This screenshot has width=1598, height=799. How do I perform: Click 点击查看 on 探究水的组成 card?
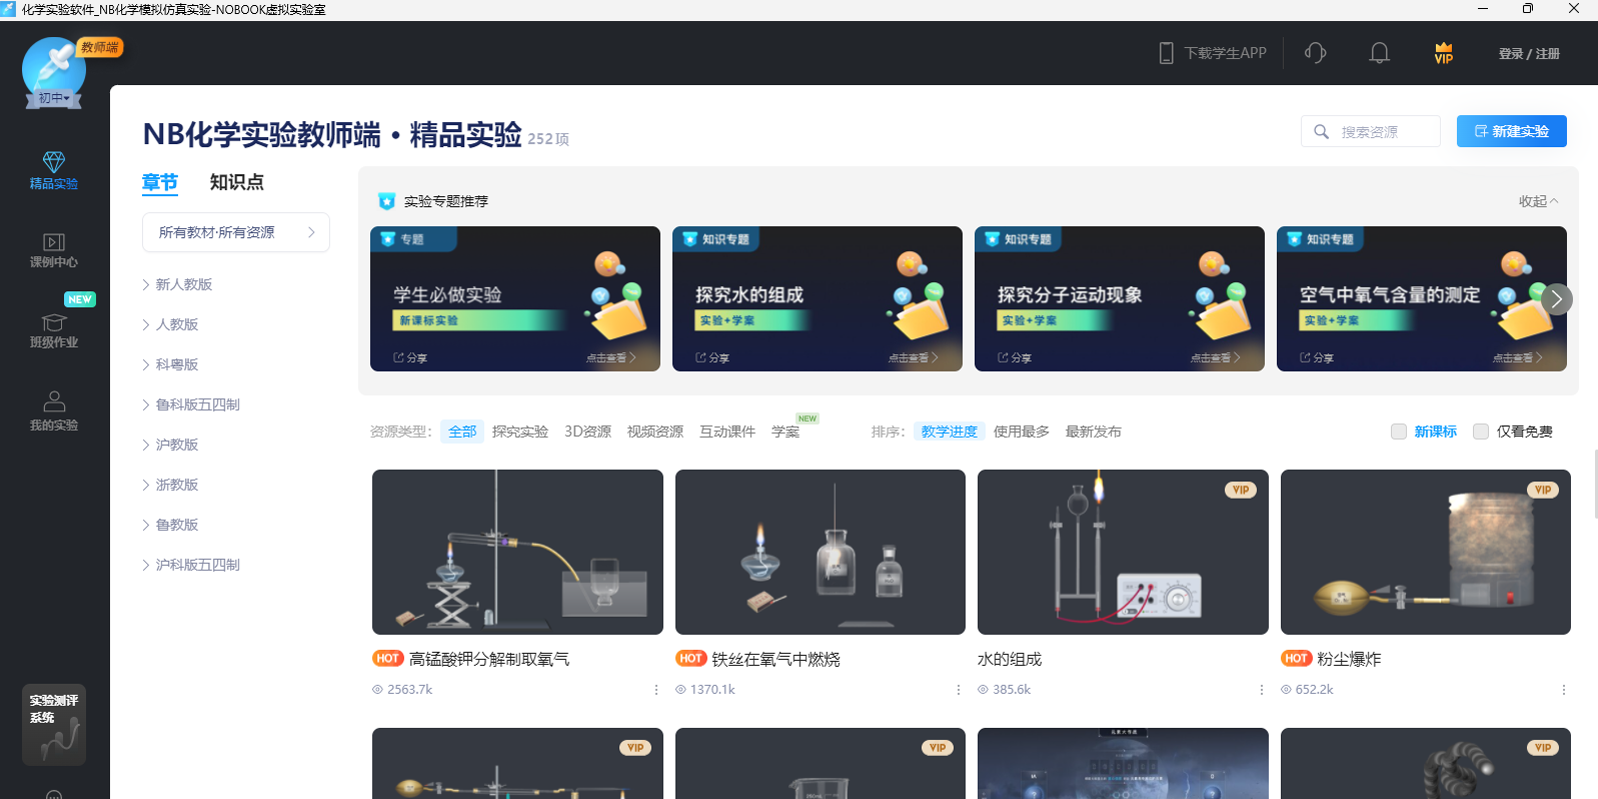912,357
